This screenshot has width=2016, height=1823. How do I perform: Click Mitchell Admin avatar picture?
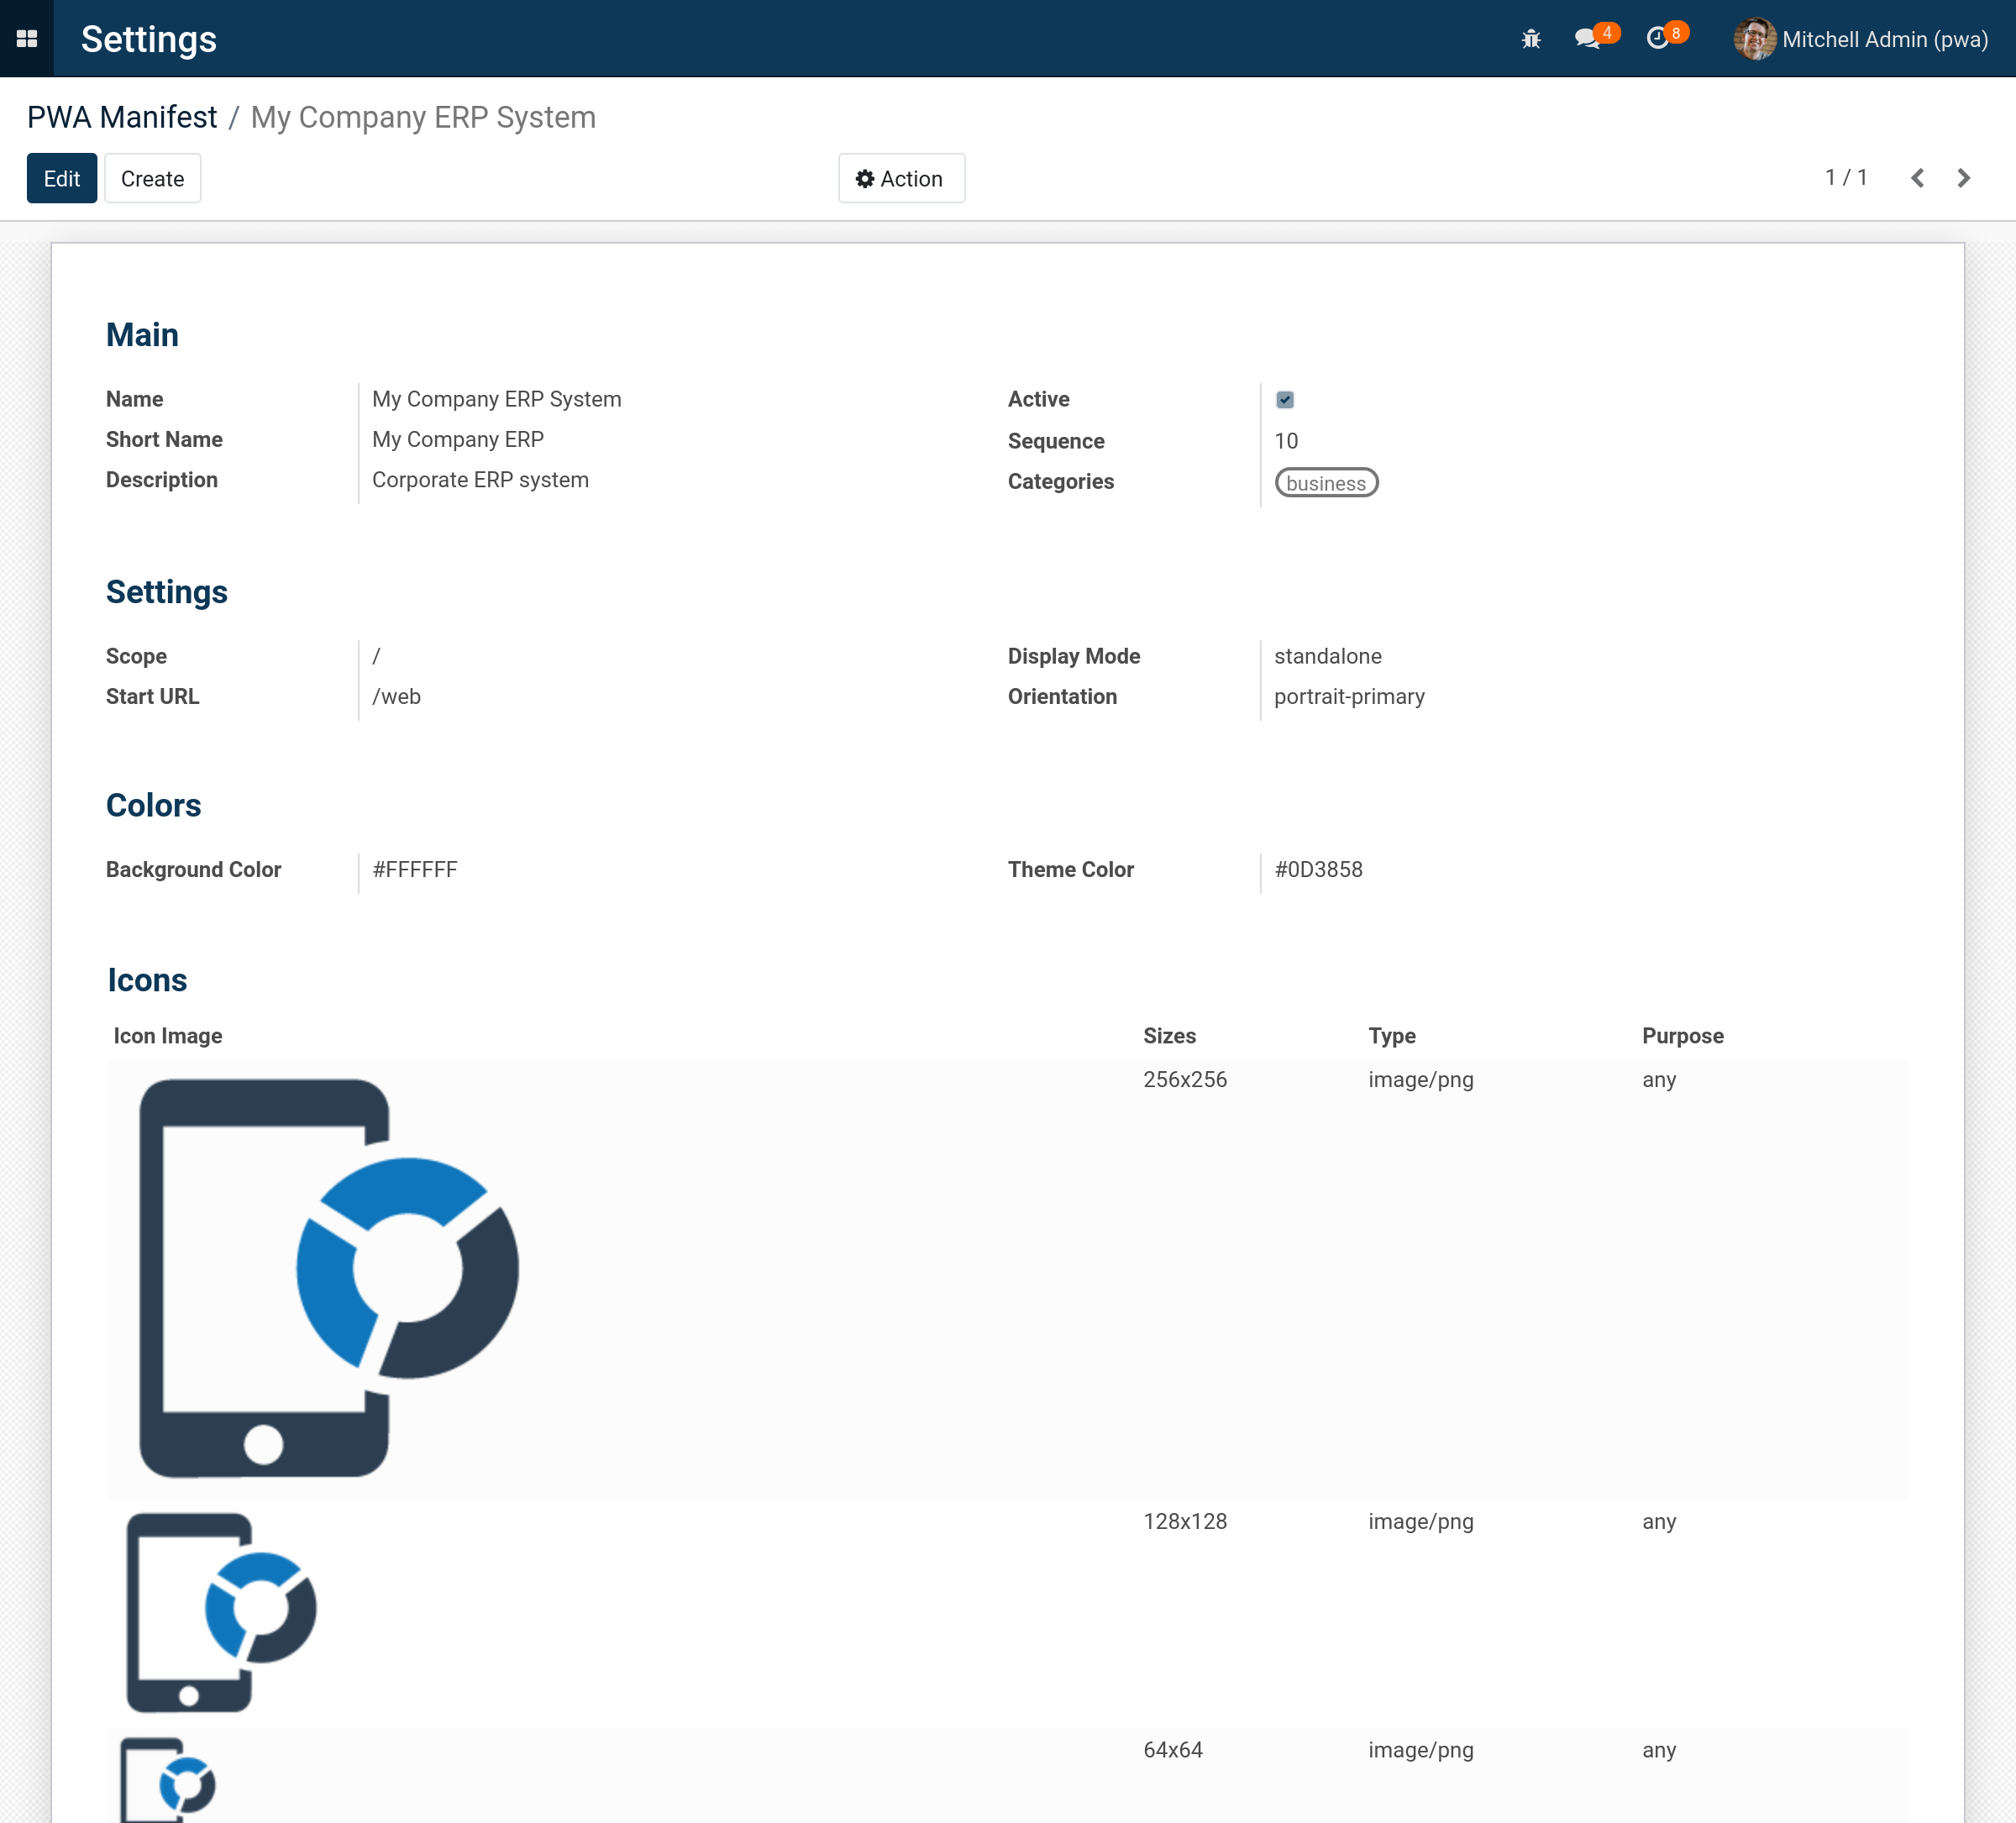(x=1754, y=39)
